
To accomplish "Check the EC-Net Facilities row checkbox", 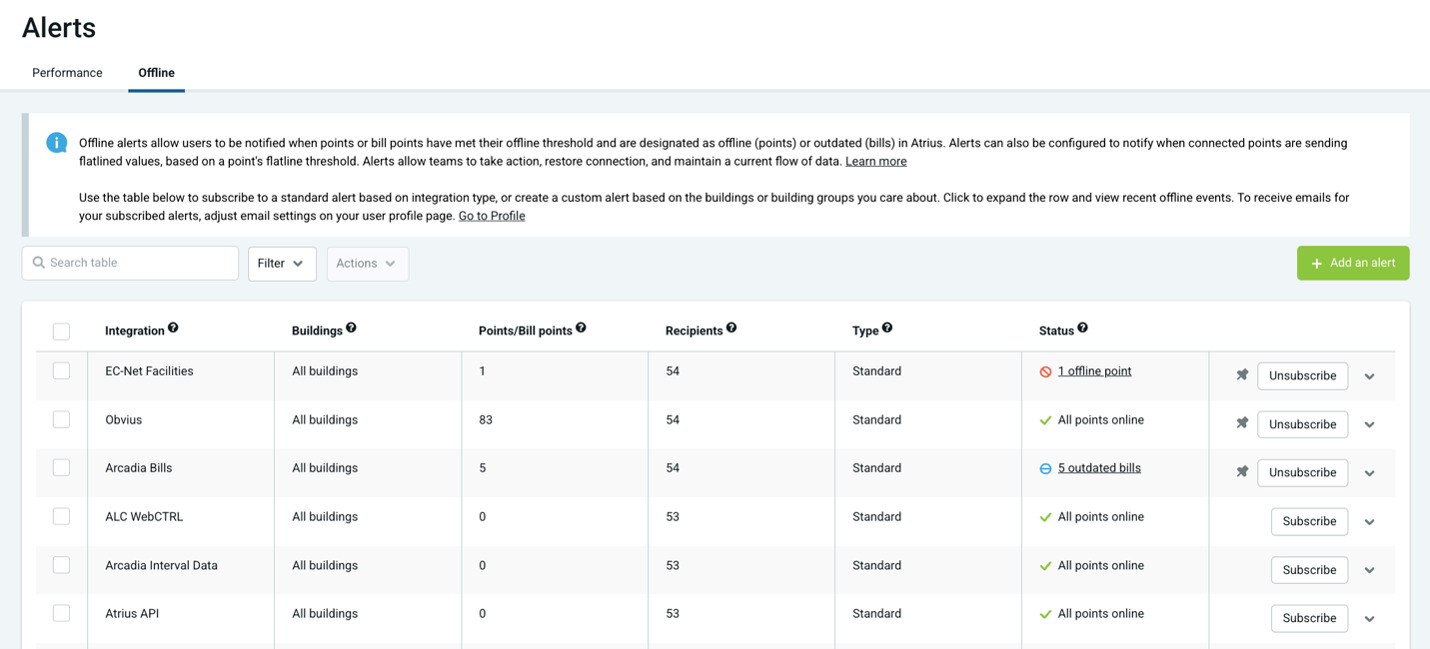I will pos(61,371).
